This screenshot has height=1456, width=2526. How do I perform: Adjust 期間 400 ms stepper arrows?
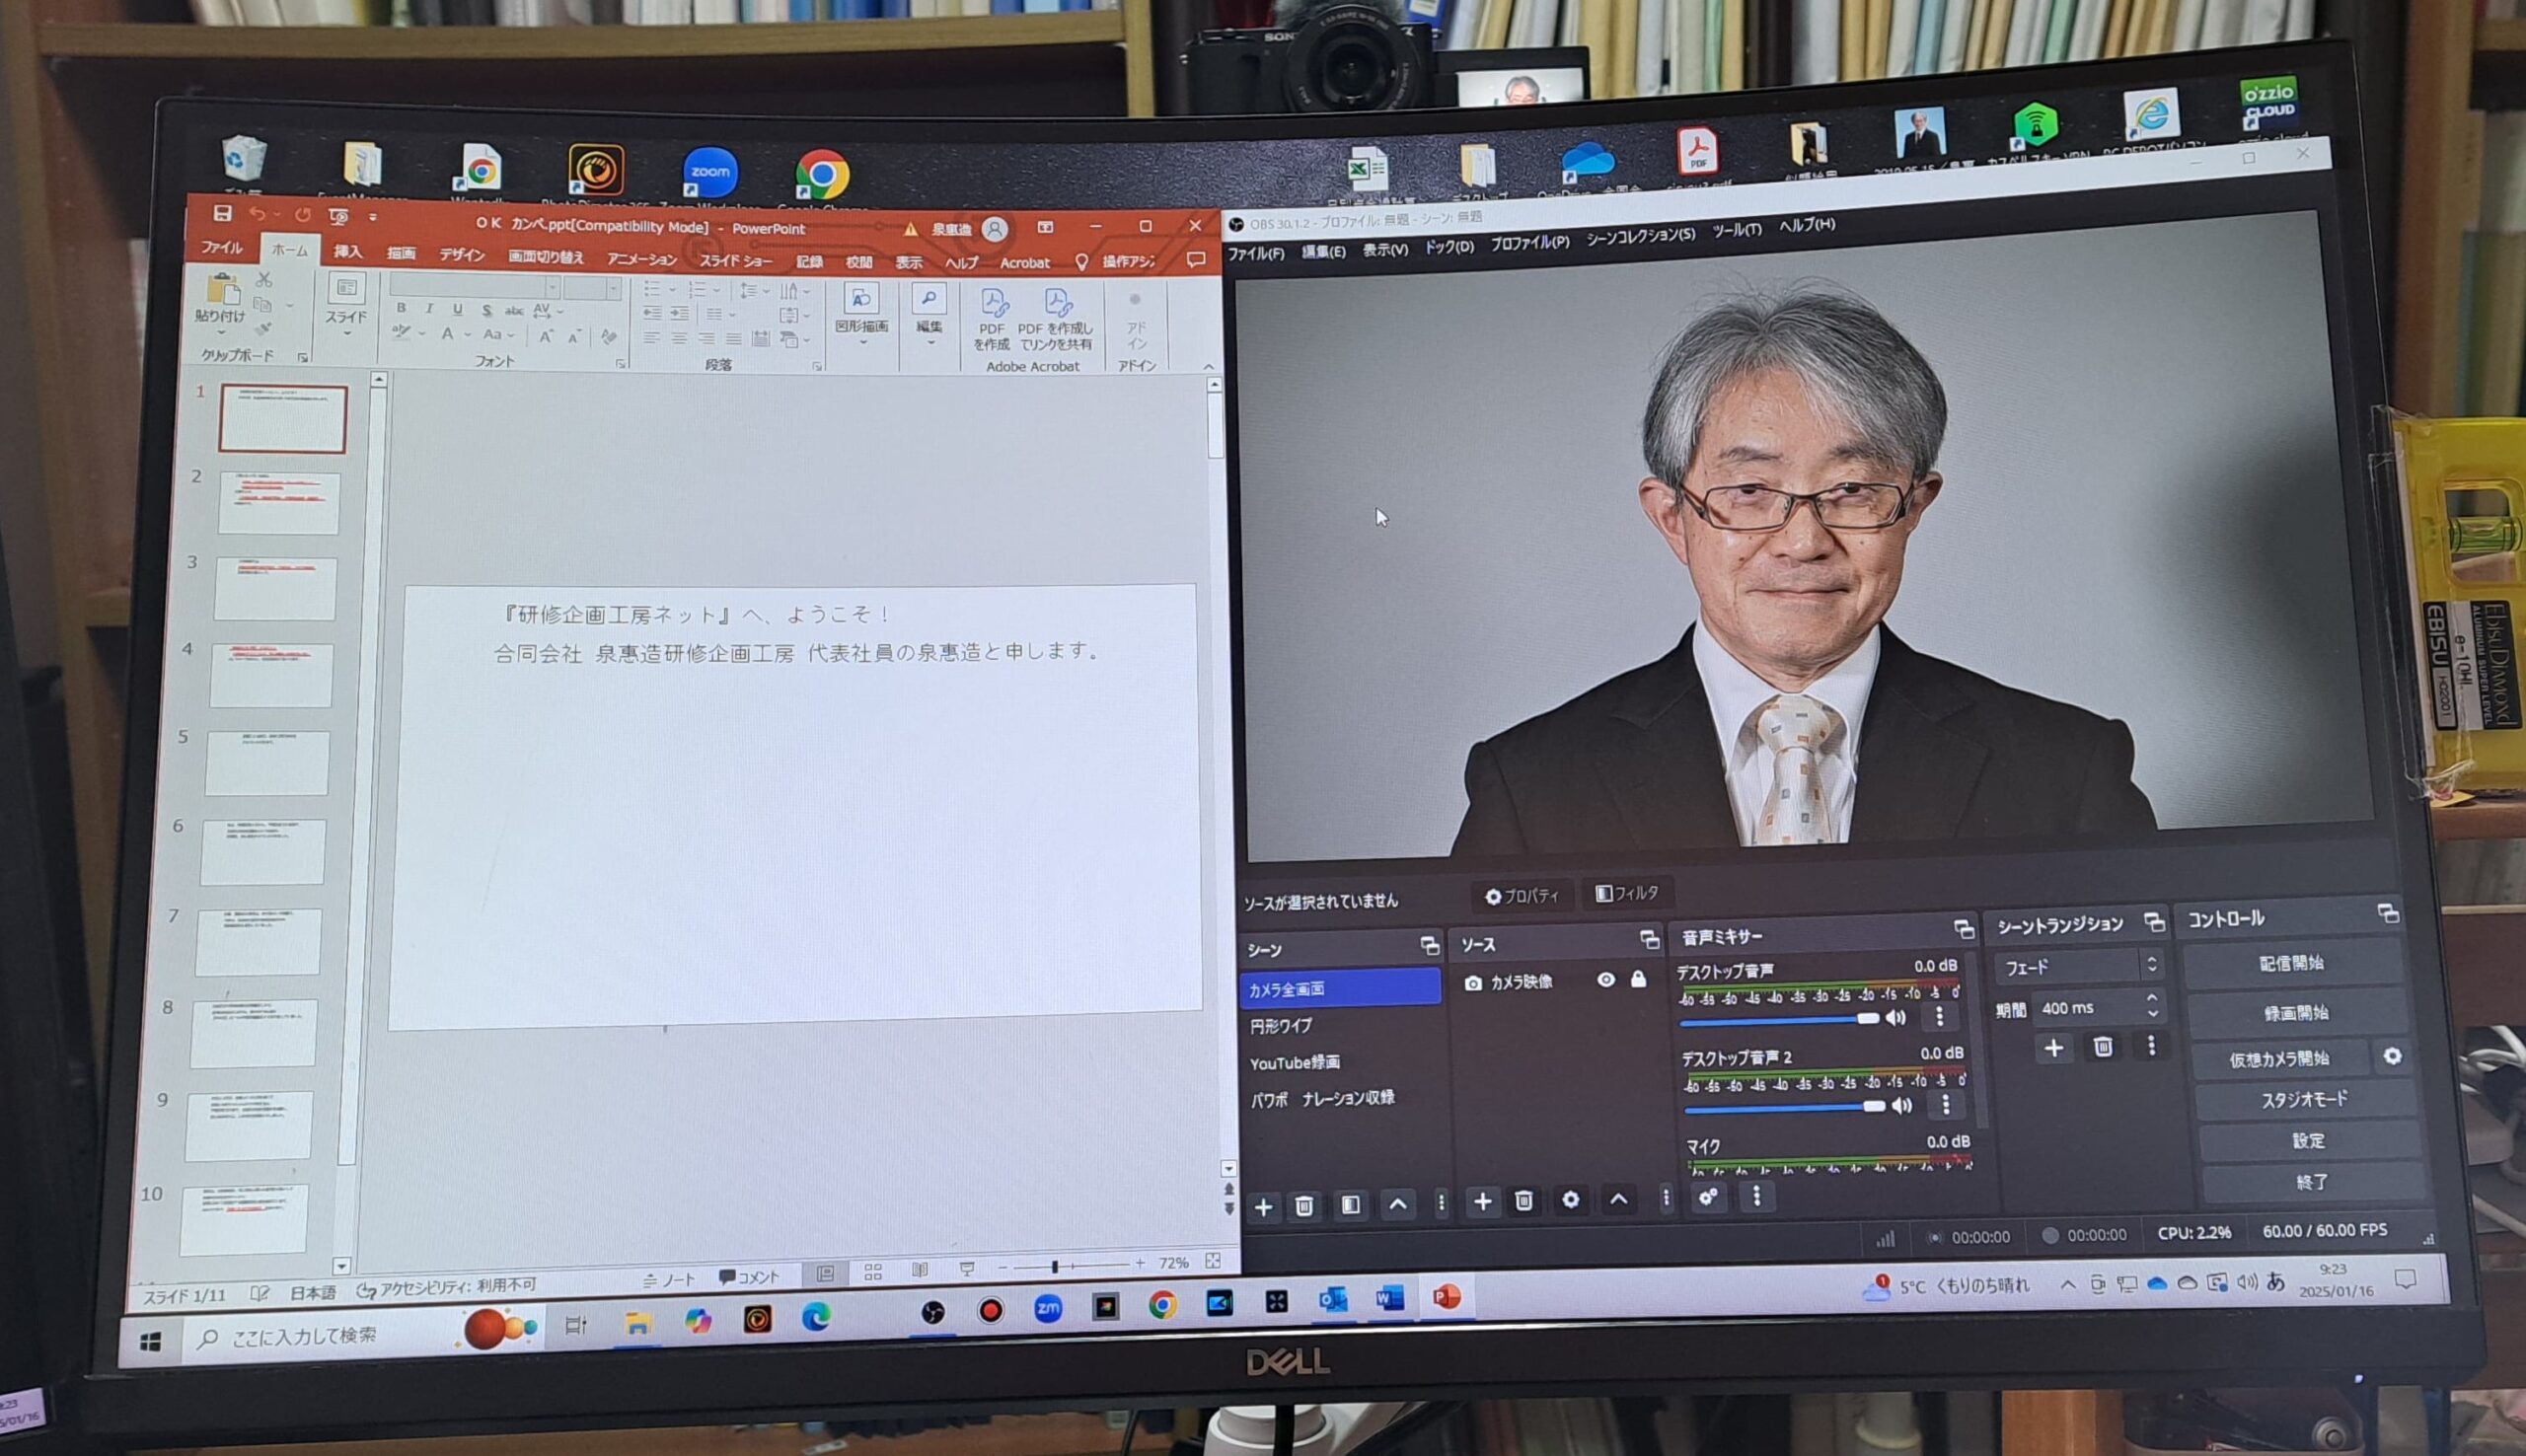[2151, 1006]
